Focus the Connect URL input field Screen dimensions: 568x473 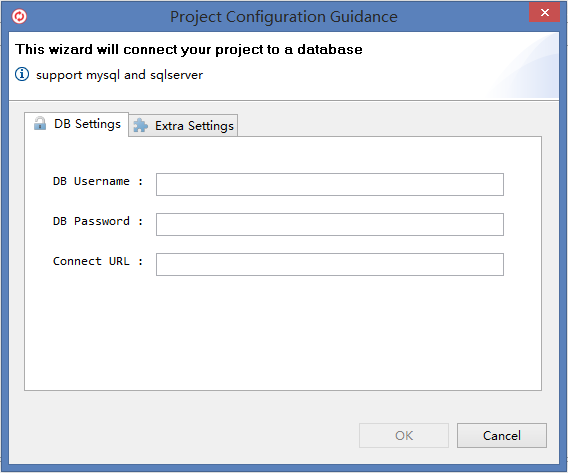point(330,264)
